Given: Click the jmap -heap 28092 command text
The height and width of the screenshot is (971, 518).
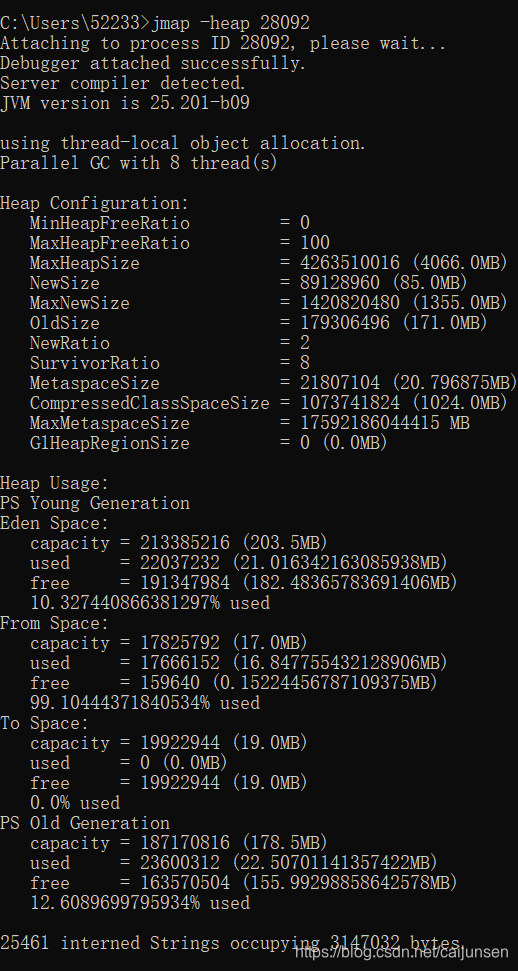Looking at the screenshot, I should point(230,24).
